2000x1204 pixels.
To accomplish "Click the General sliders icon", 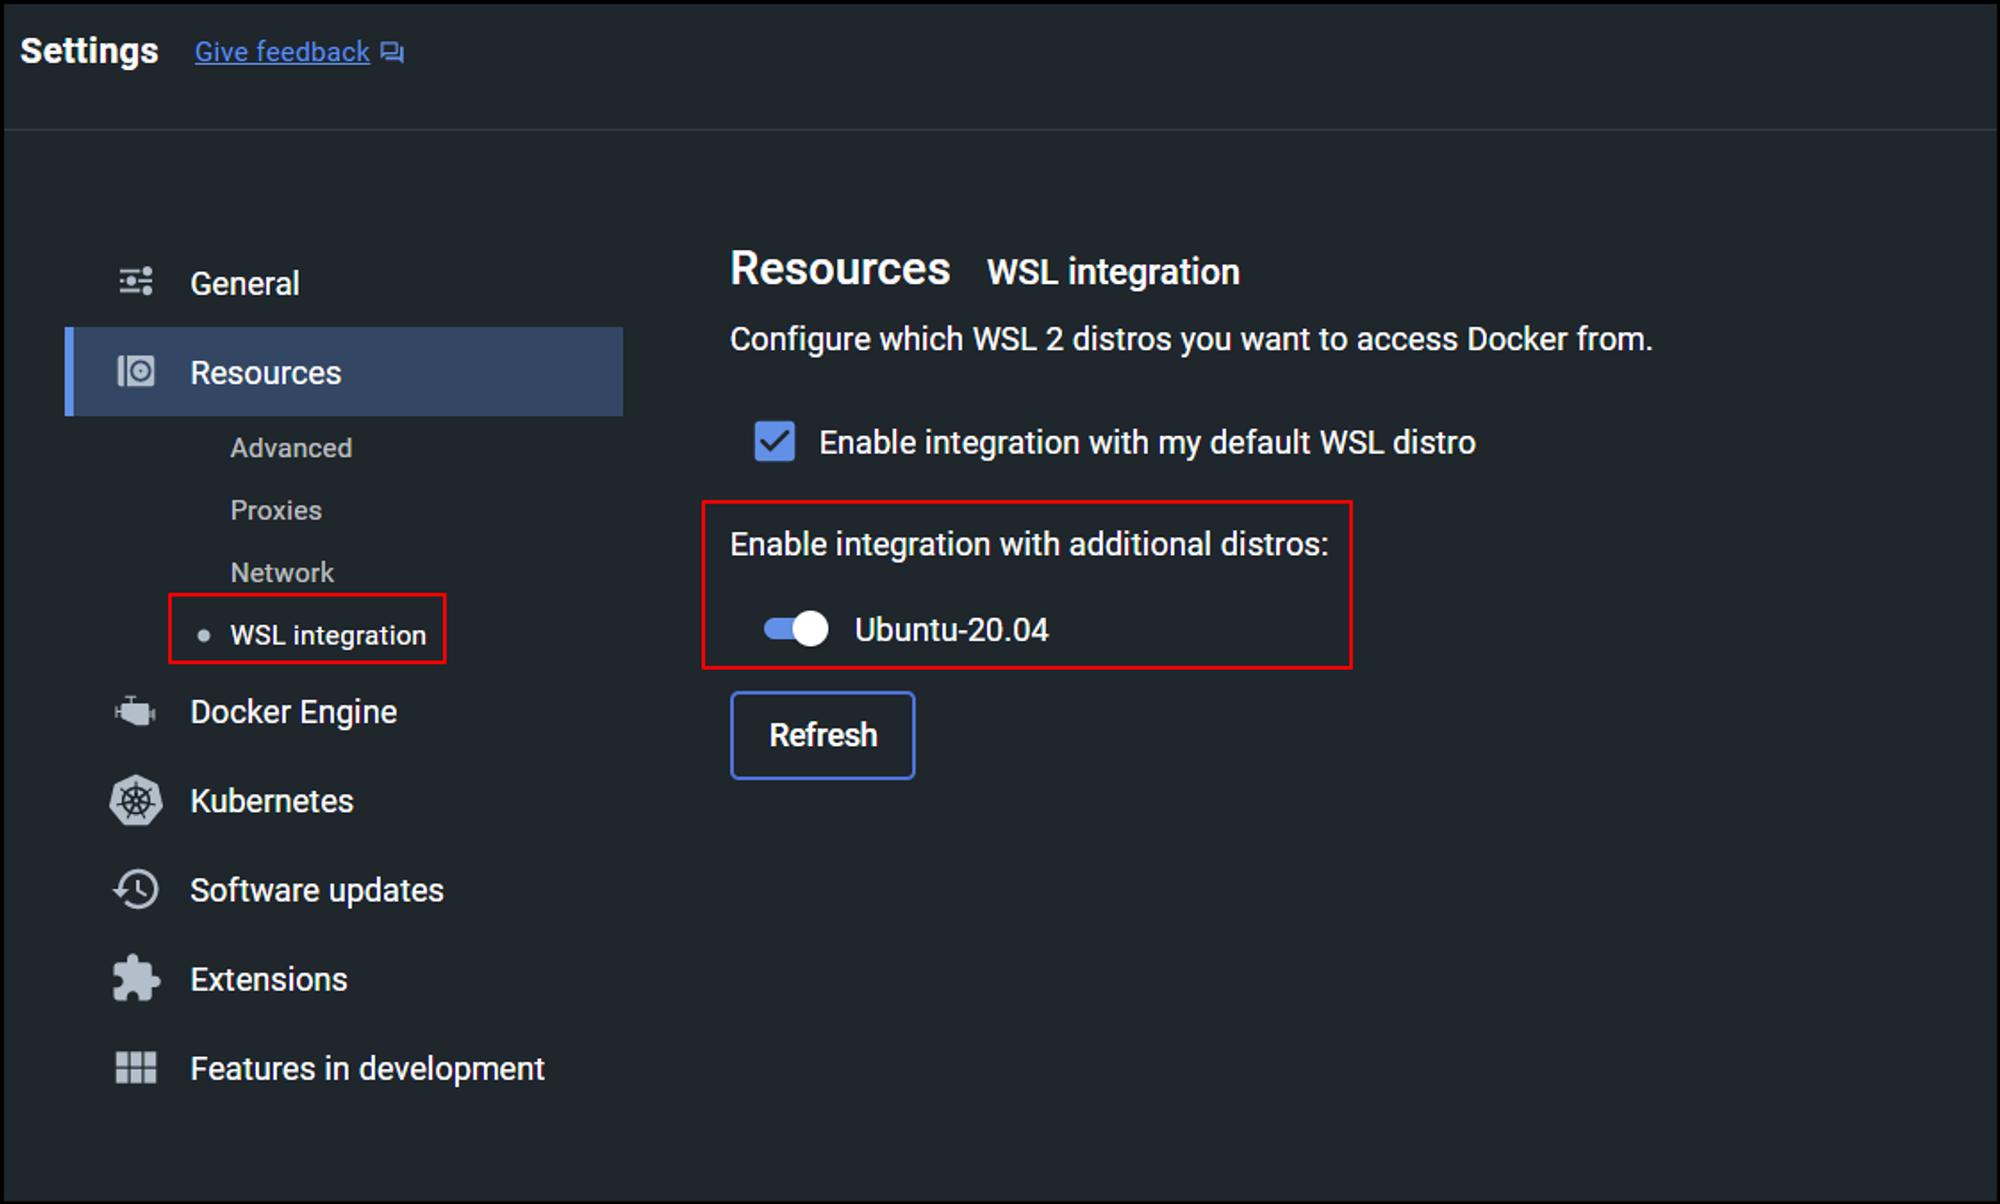I will [136, 282].
